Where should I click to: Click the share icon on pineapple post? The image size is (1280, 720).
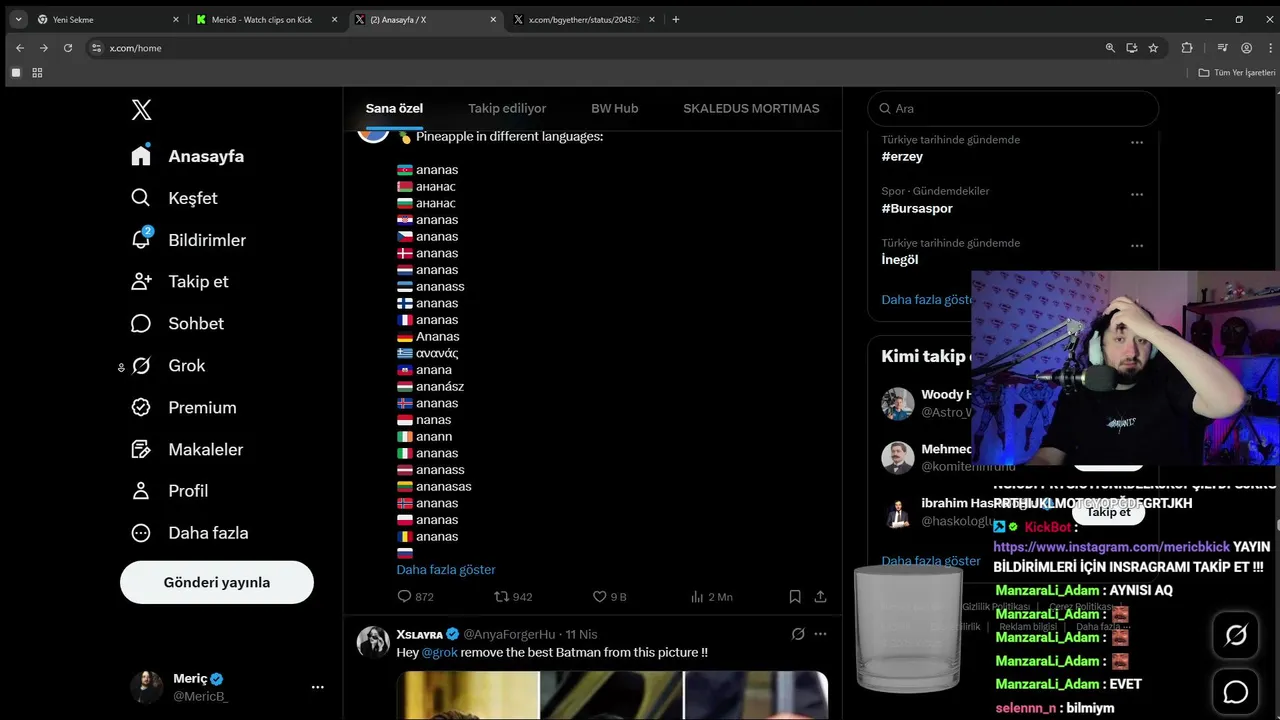tap(821, 596)
